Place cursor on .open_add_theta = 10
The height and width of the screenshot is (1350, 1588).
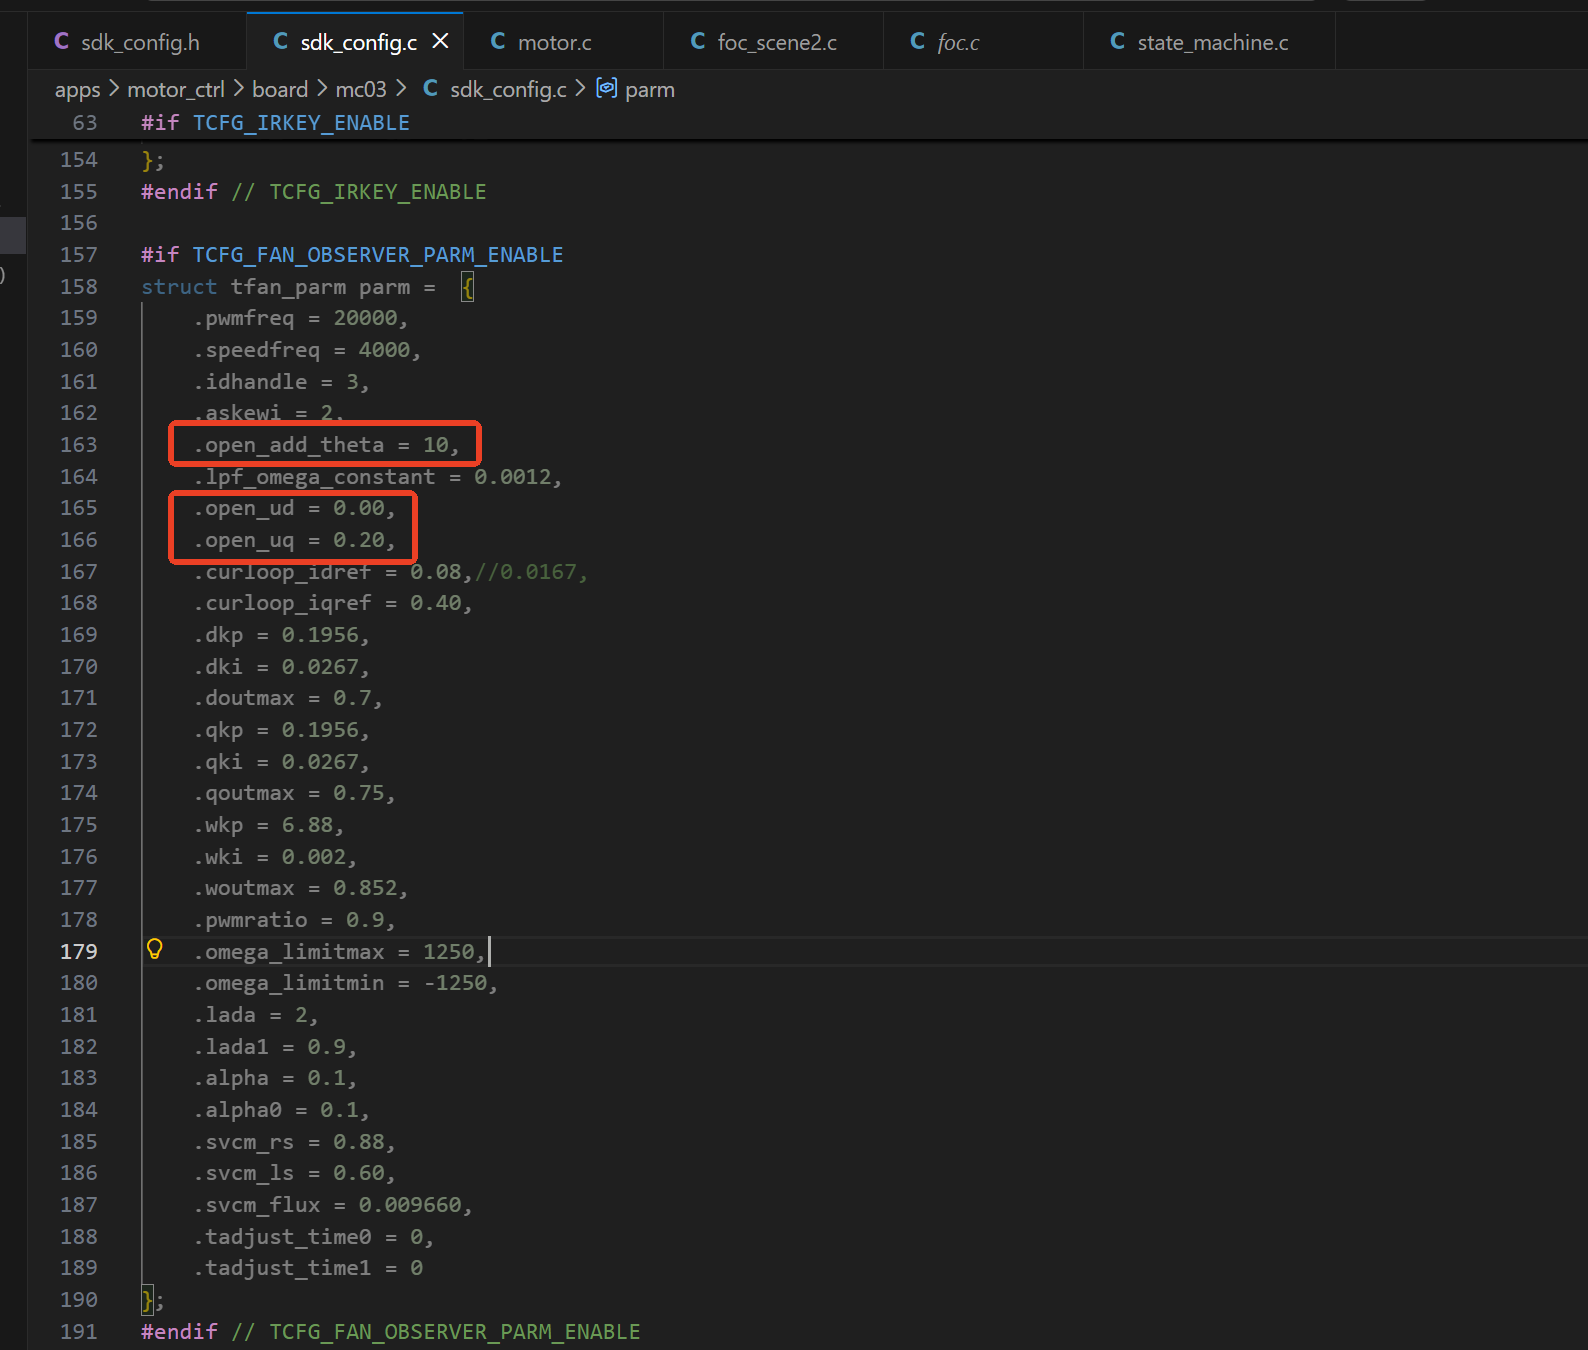pos(326,445)
